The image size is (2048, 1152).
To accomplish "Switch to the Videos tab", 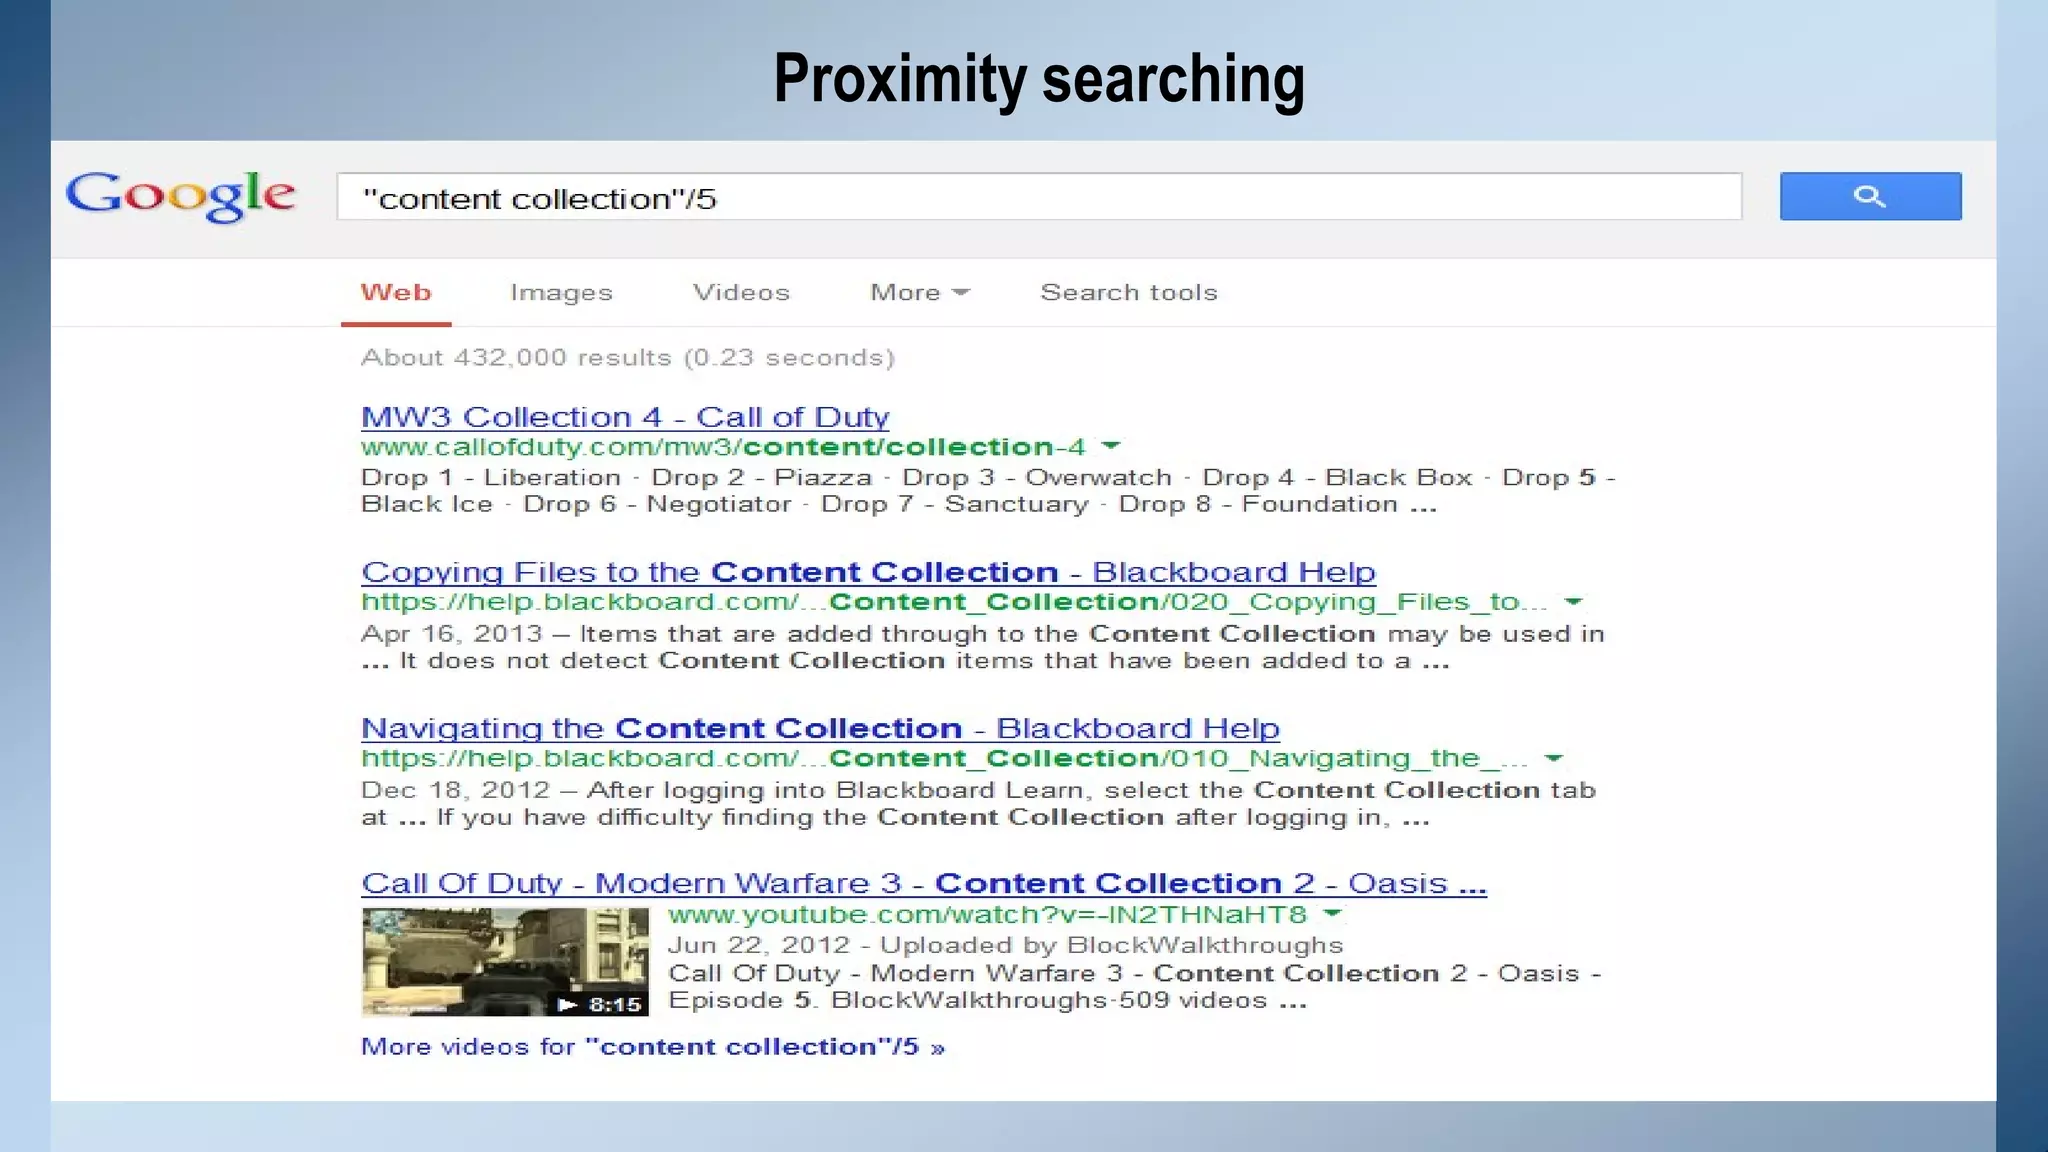I will click(x=741, y=293).
